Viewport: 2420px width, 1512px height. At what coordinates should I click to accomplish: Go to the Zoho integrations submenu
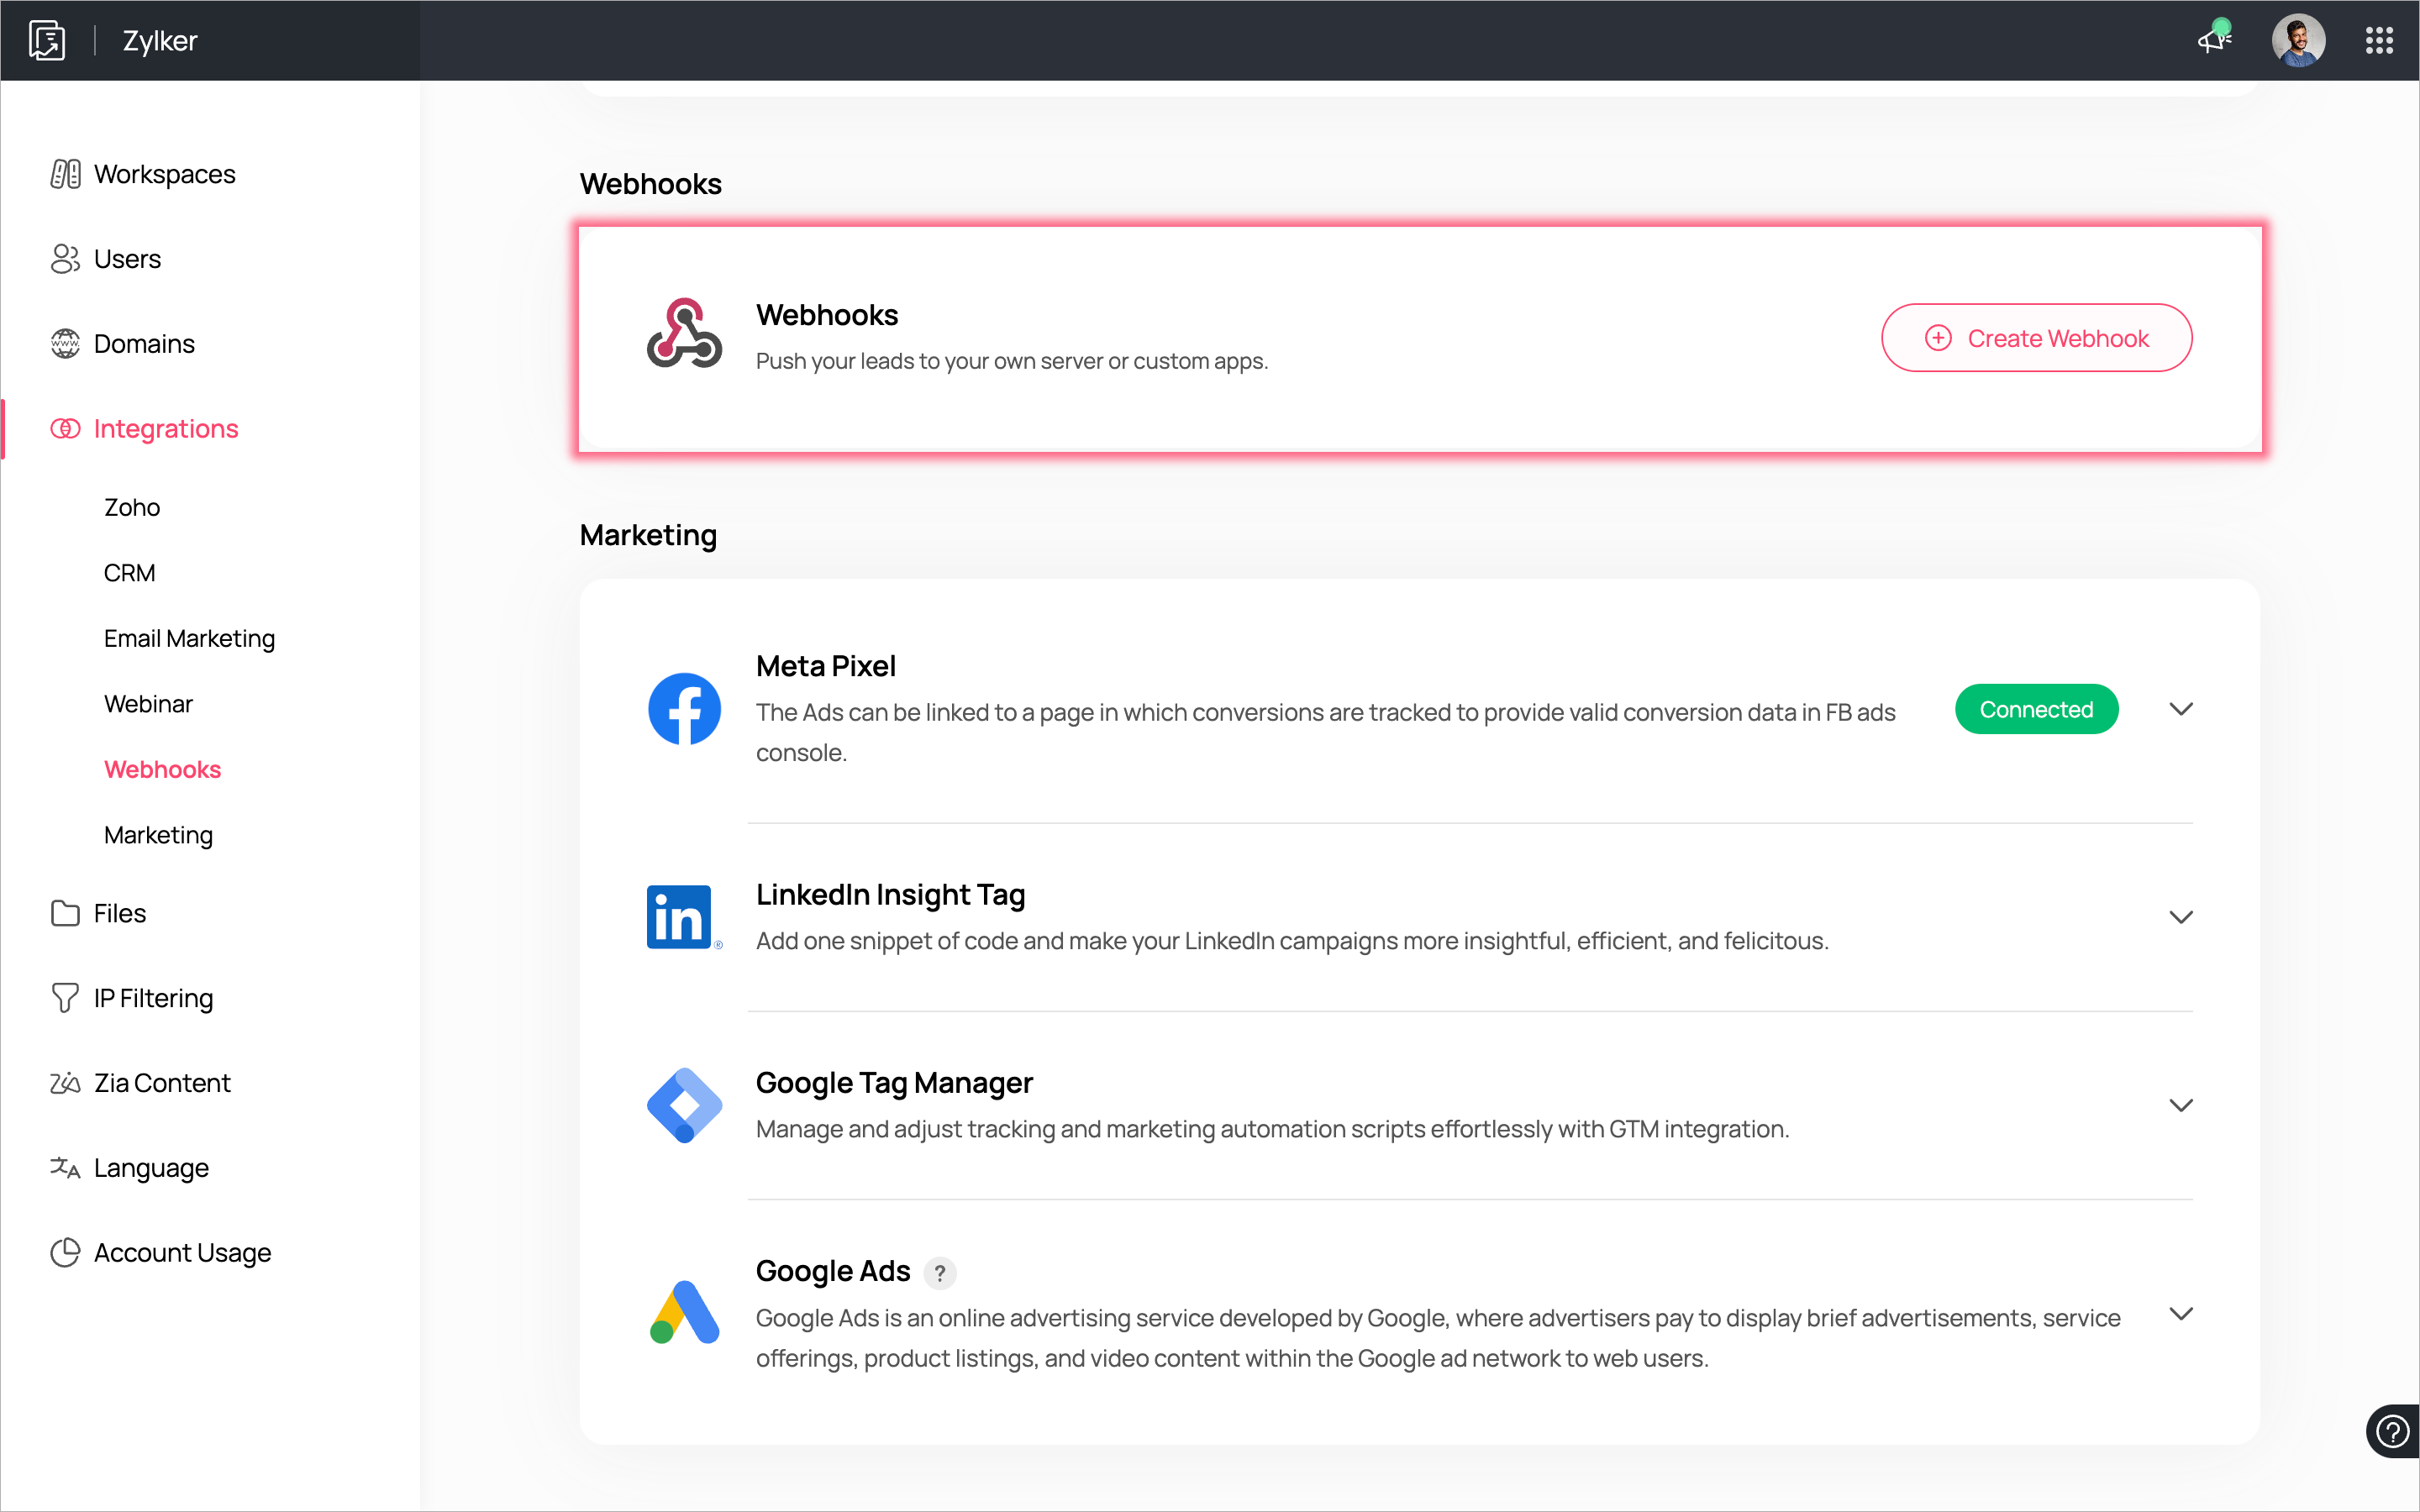tap(132, 507)
